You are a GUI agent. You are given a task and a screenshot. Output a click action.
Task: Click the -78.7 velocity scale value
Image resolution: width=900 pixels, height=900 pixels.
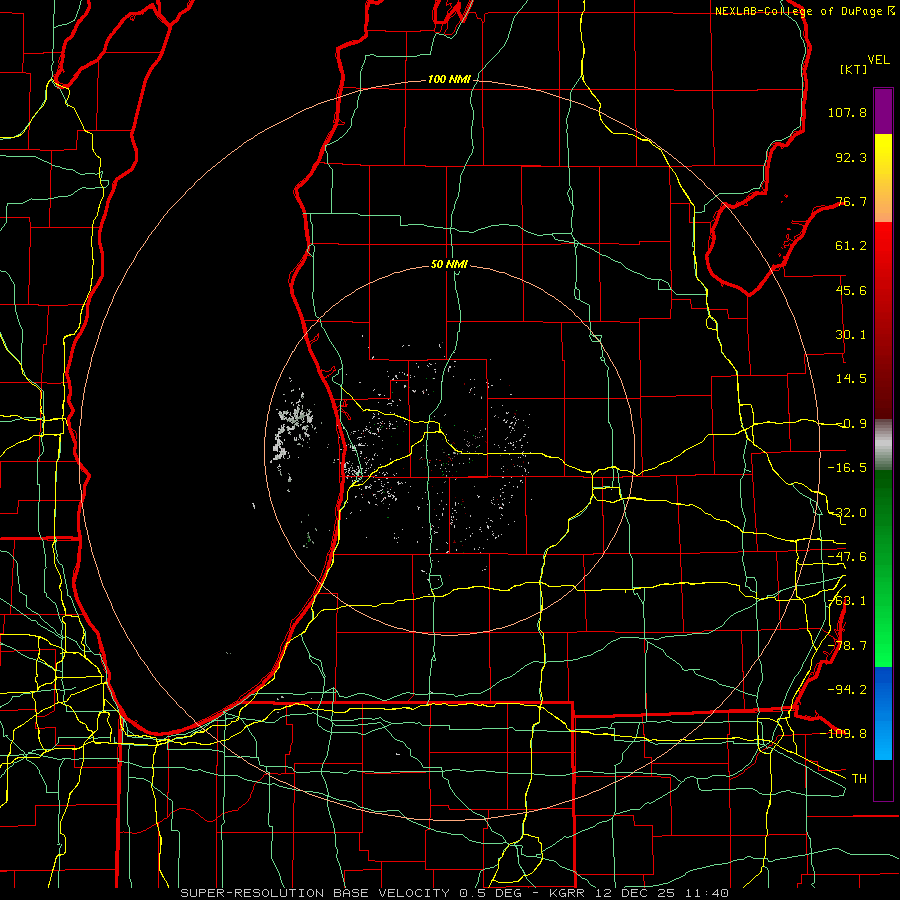coord(847,646)
